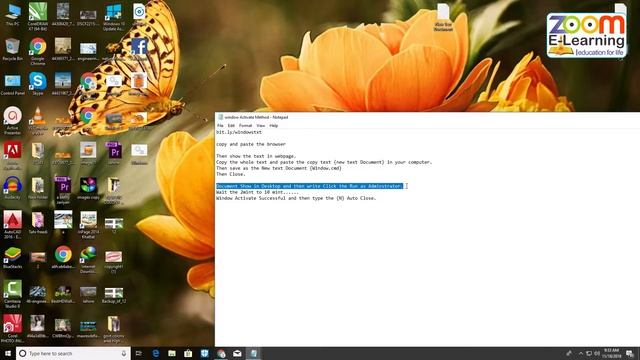Open Microsoft Store from the taskbar
The image size is (640, 360).
coord(188,353)
